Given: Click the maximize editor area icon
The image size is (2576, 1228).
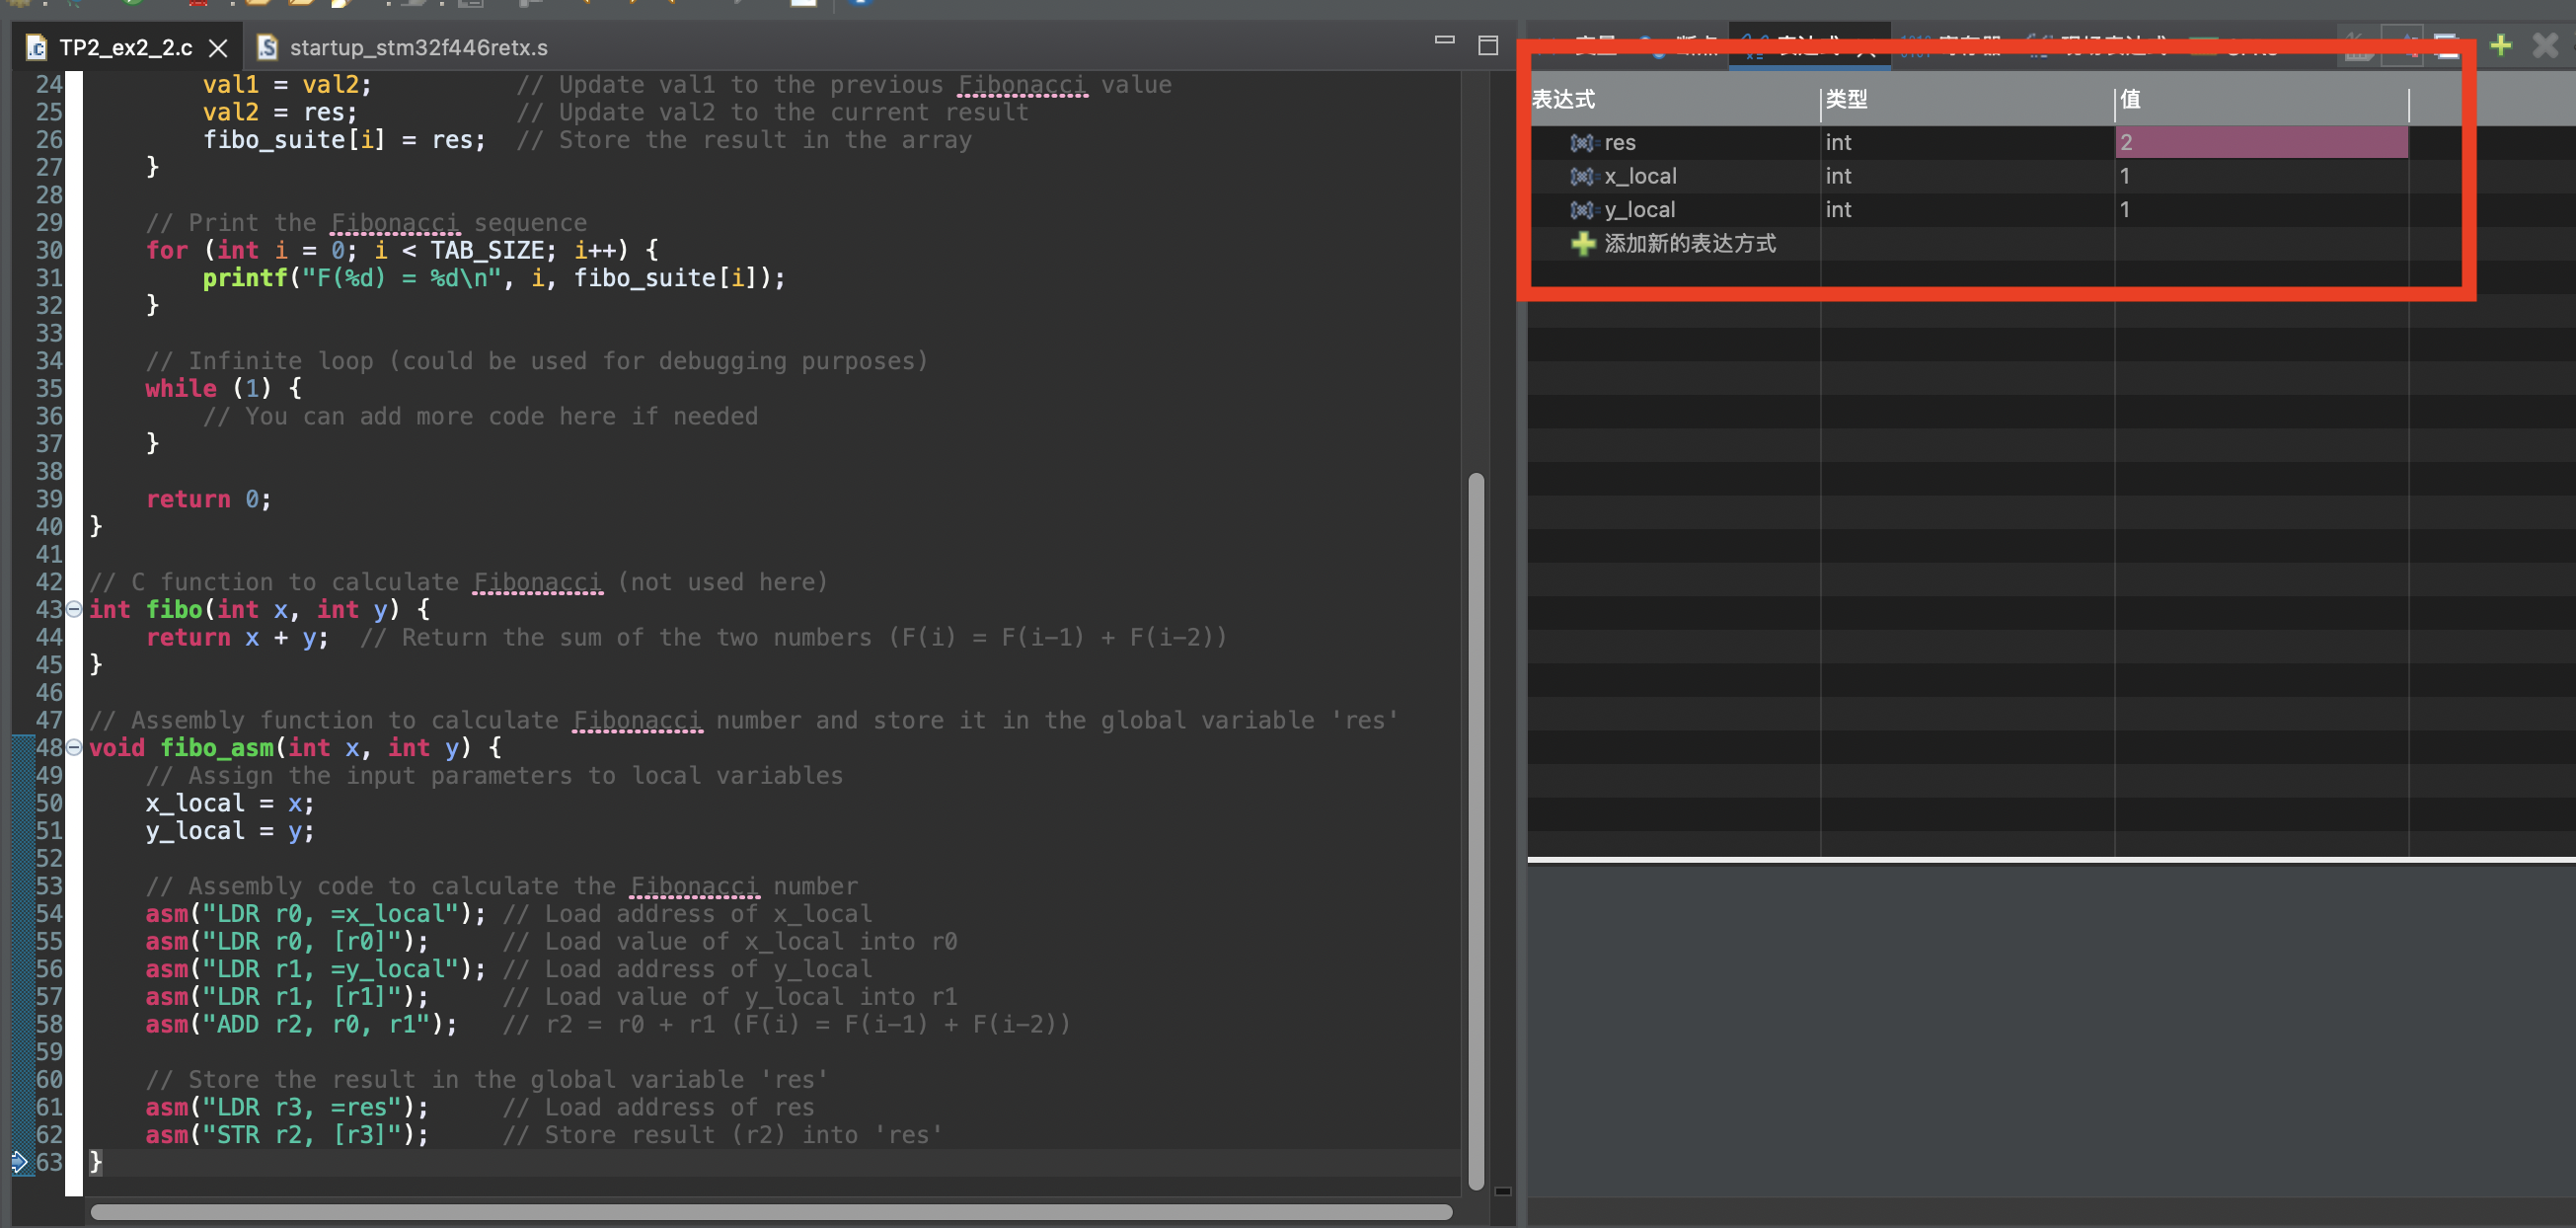Looking at the screenshot, I should click(1488, 45).
